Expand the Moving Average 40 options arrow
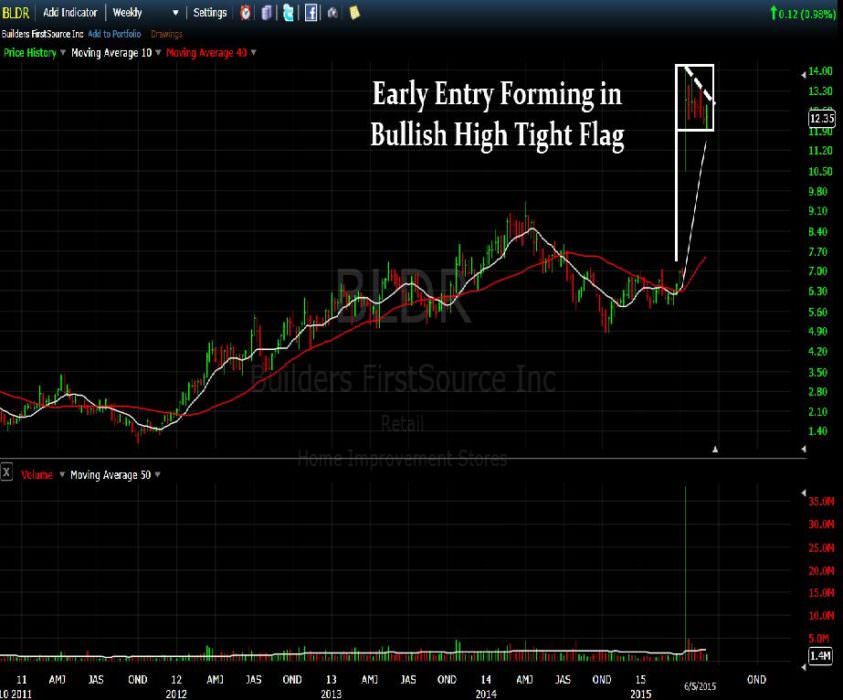Screen dimensions: 843x700 pos(253,52)
